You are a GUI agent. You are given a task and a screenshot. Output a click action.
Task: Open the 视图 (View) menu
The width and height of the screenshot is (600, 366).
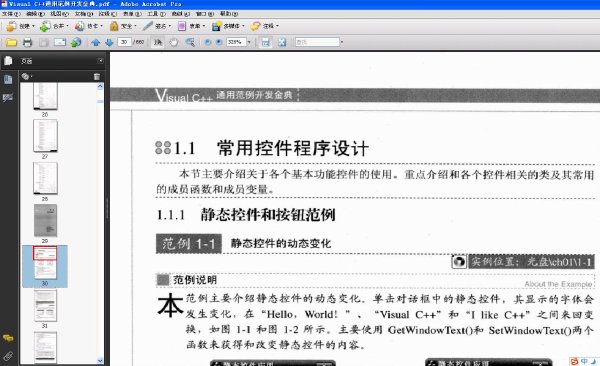(x=60, y=14)
